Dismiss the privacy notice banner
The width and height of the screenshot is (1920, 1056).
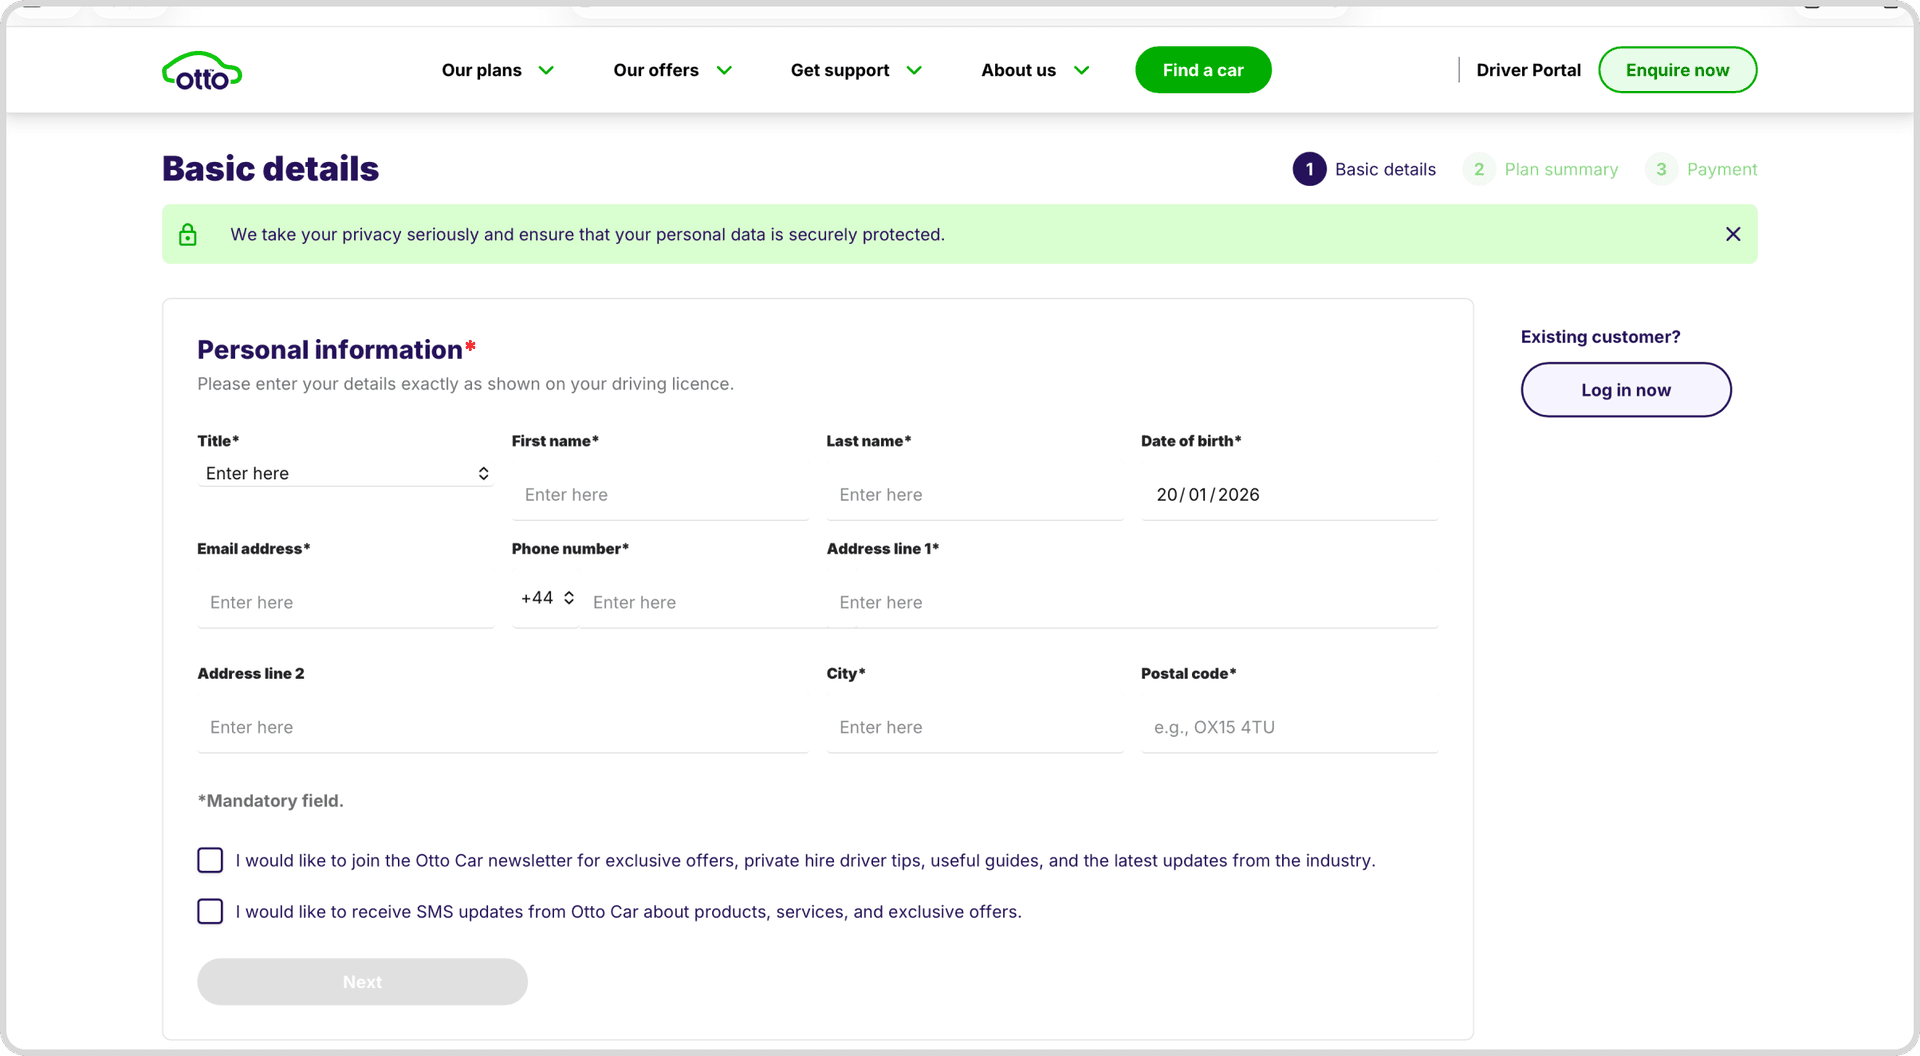coord(1733,234)
